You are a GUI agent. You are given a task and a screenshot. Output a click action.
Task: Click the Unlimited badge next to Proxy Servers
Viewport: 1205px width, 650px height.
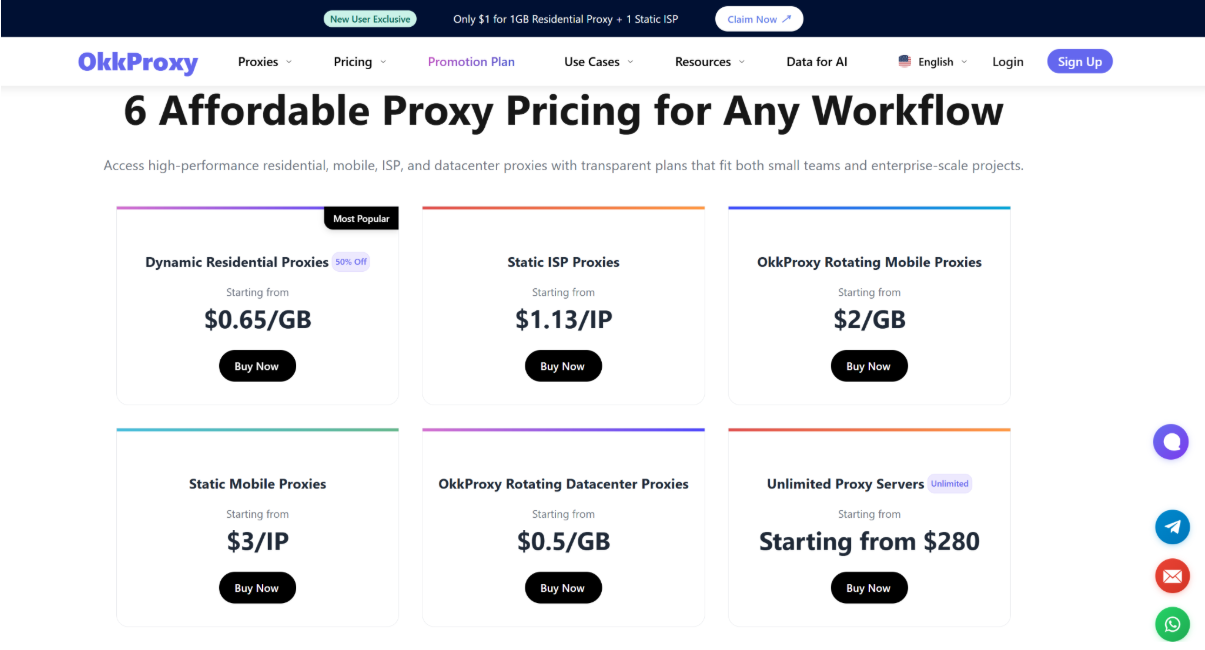(949, 484)
